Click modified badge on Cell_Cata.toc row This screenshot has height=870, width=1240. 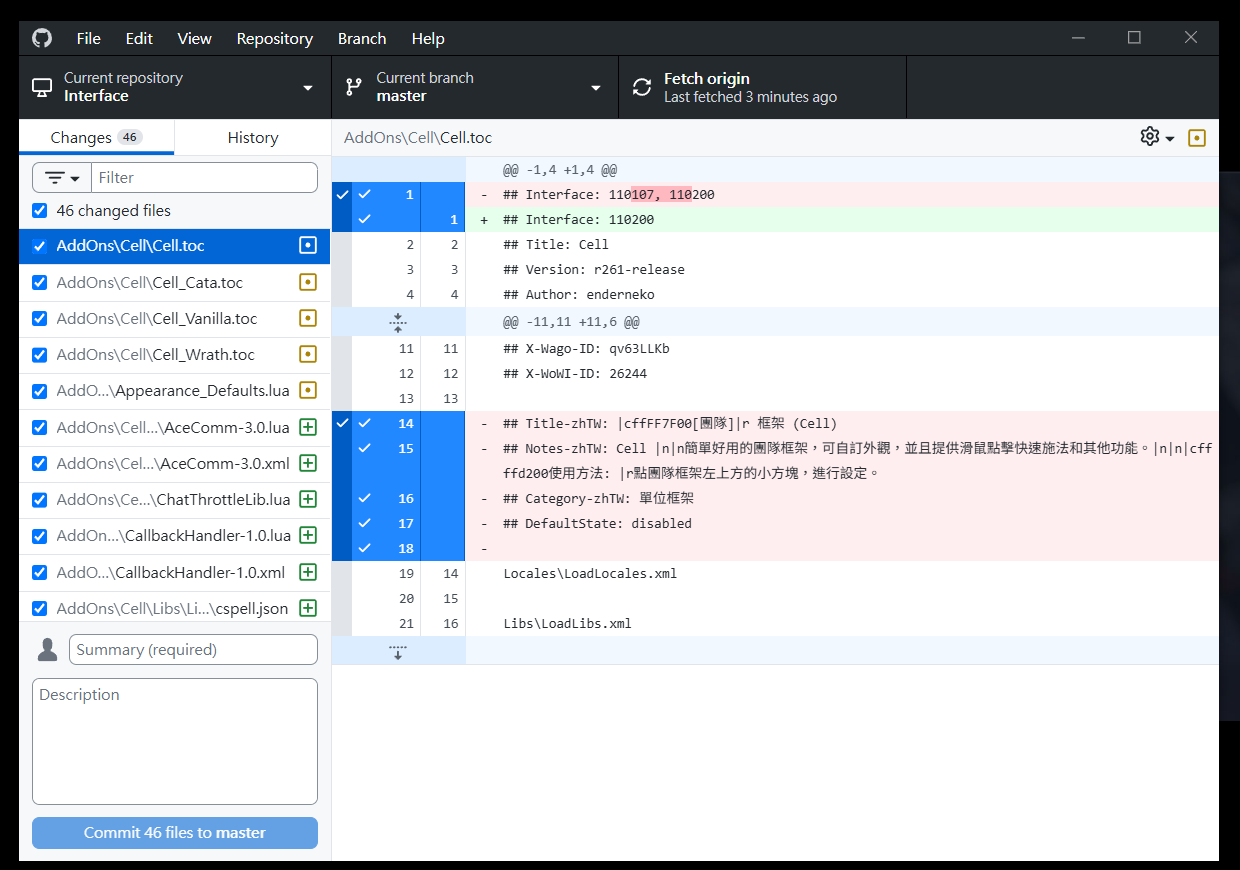308,282
